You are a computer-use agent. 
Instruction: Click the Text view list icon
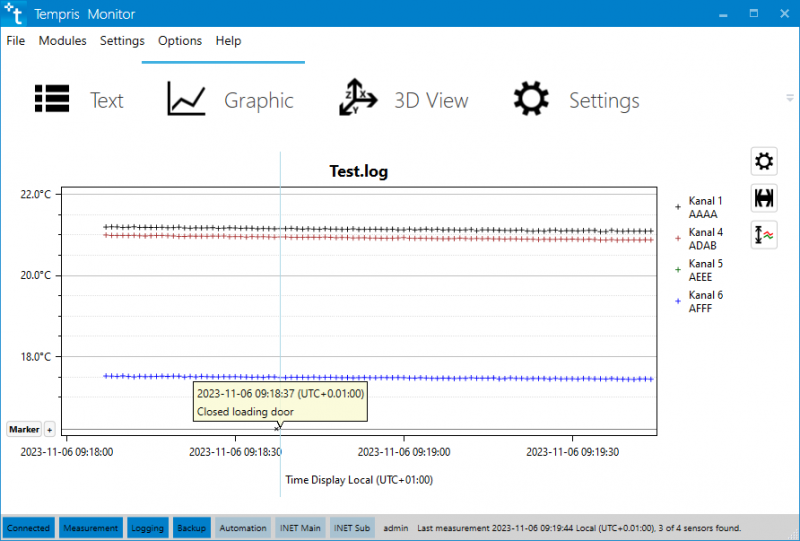51,100
